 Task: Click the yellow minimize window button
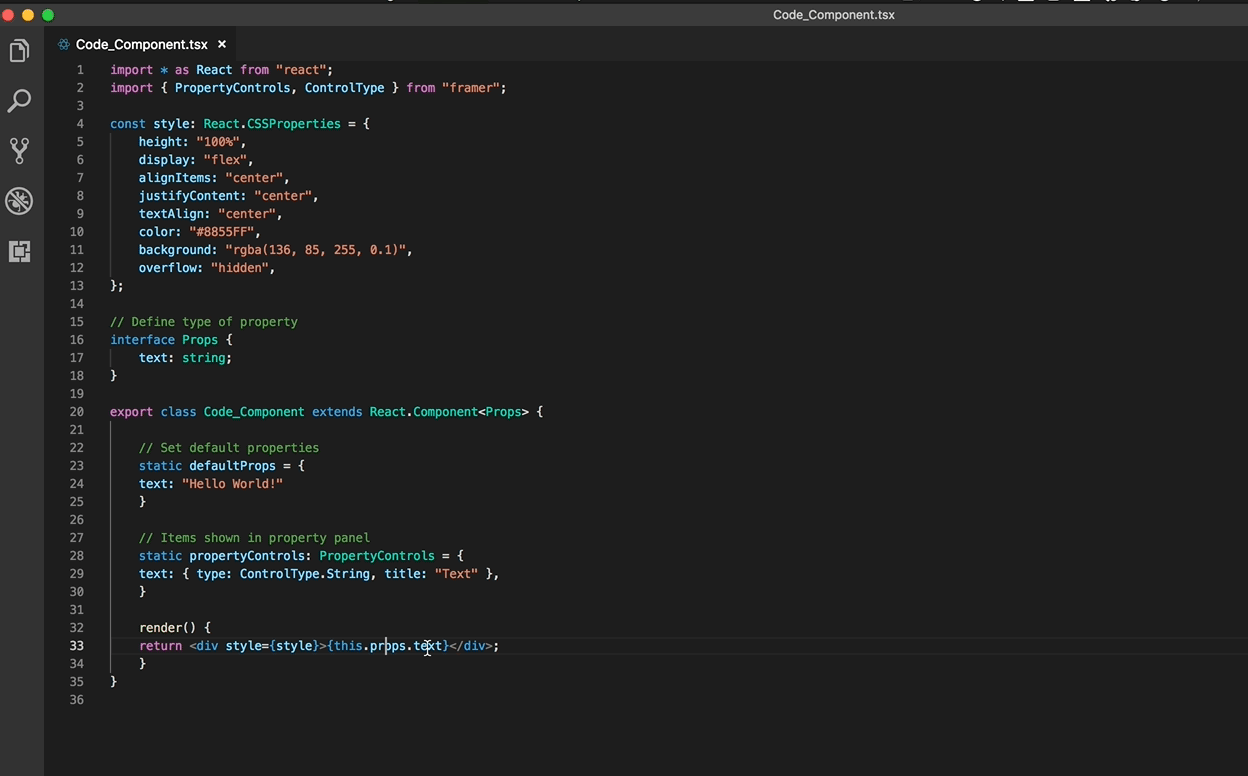28,15
